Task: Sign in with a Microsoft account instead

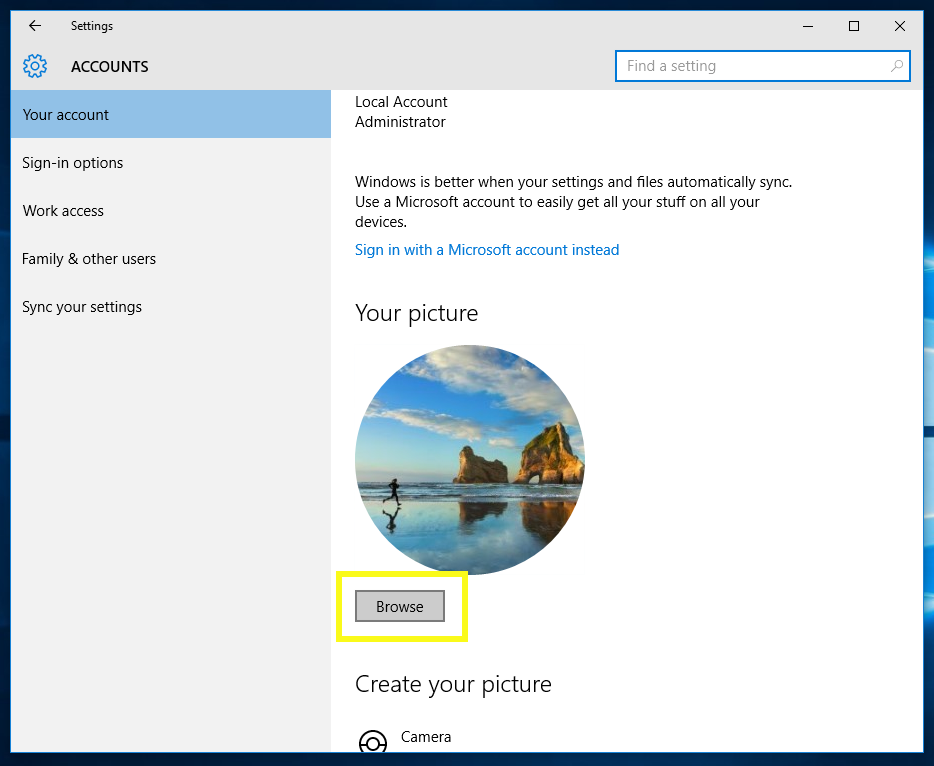Action: click(487, 249)
